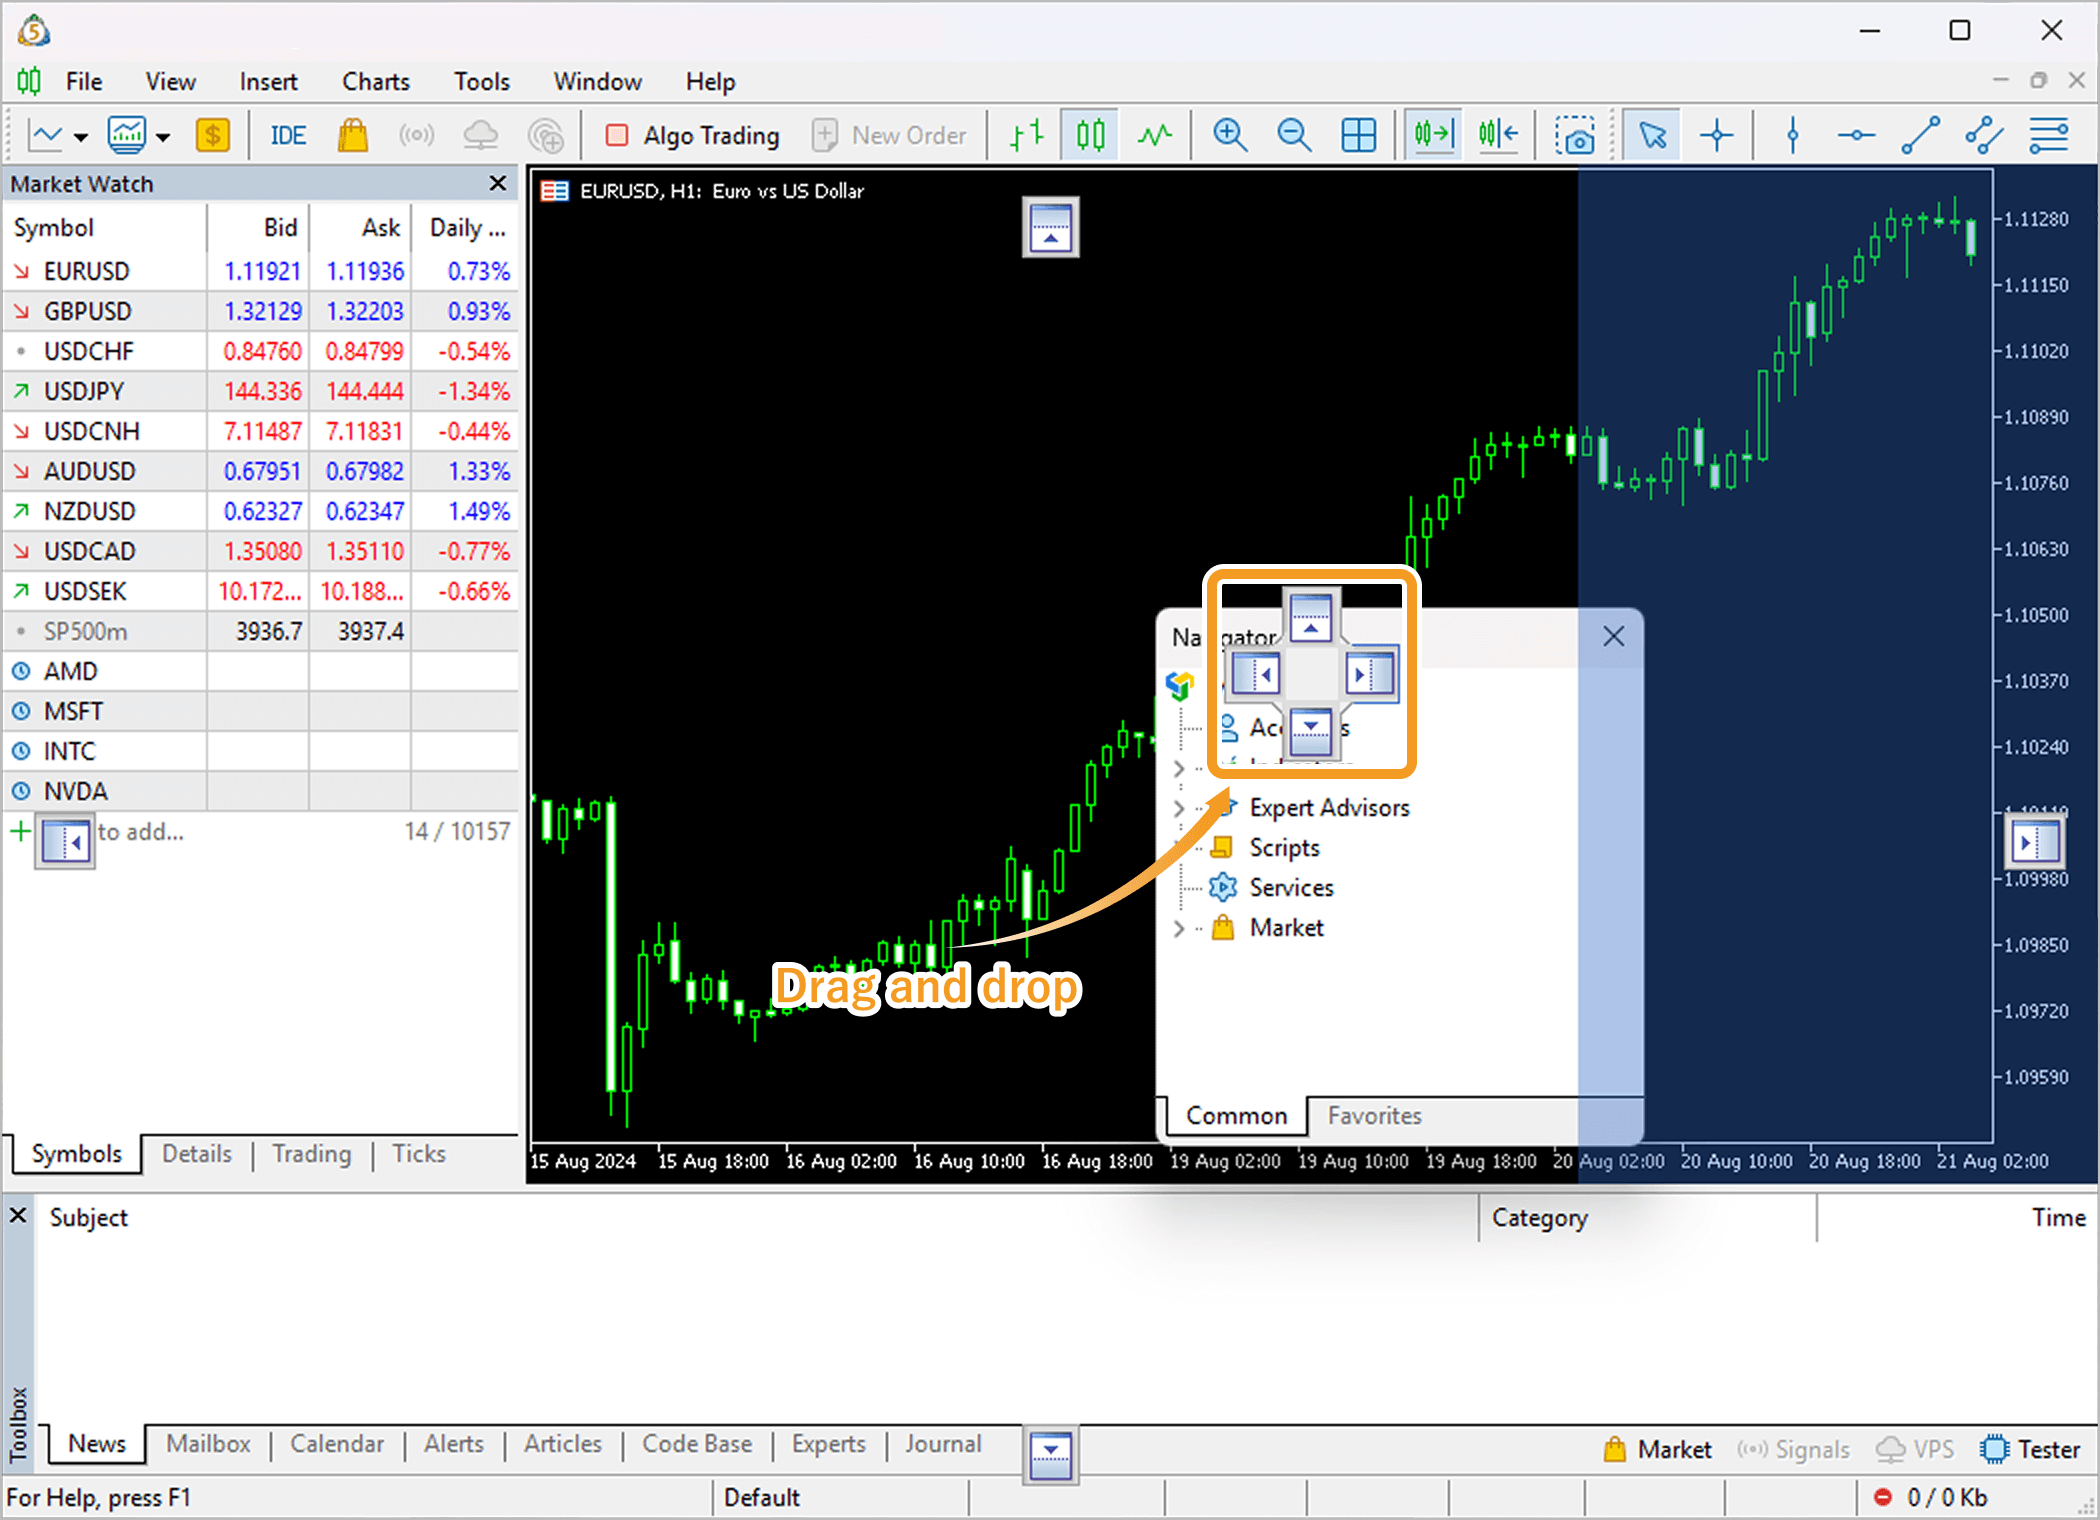Screen dimensions: 2100x1520
Task: Switch chart to bar chart type
Action: [1026, 135]
